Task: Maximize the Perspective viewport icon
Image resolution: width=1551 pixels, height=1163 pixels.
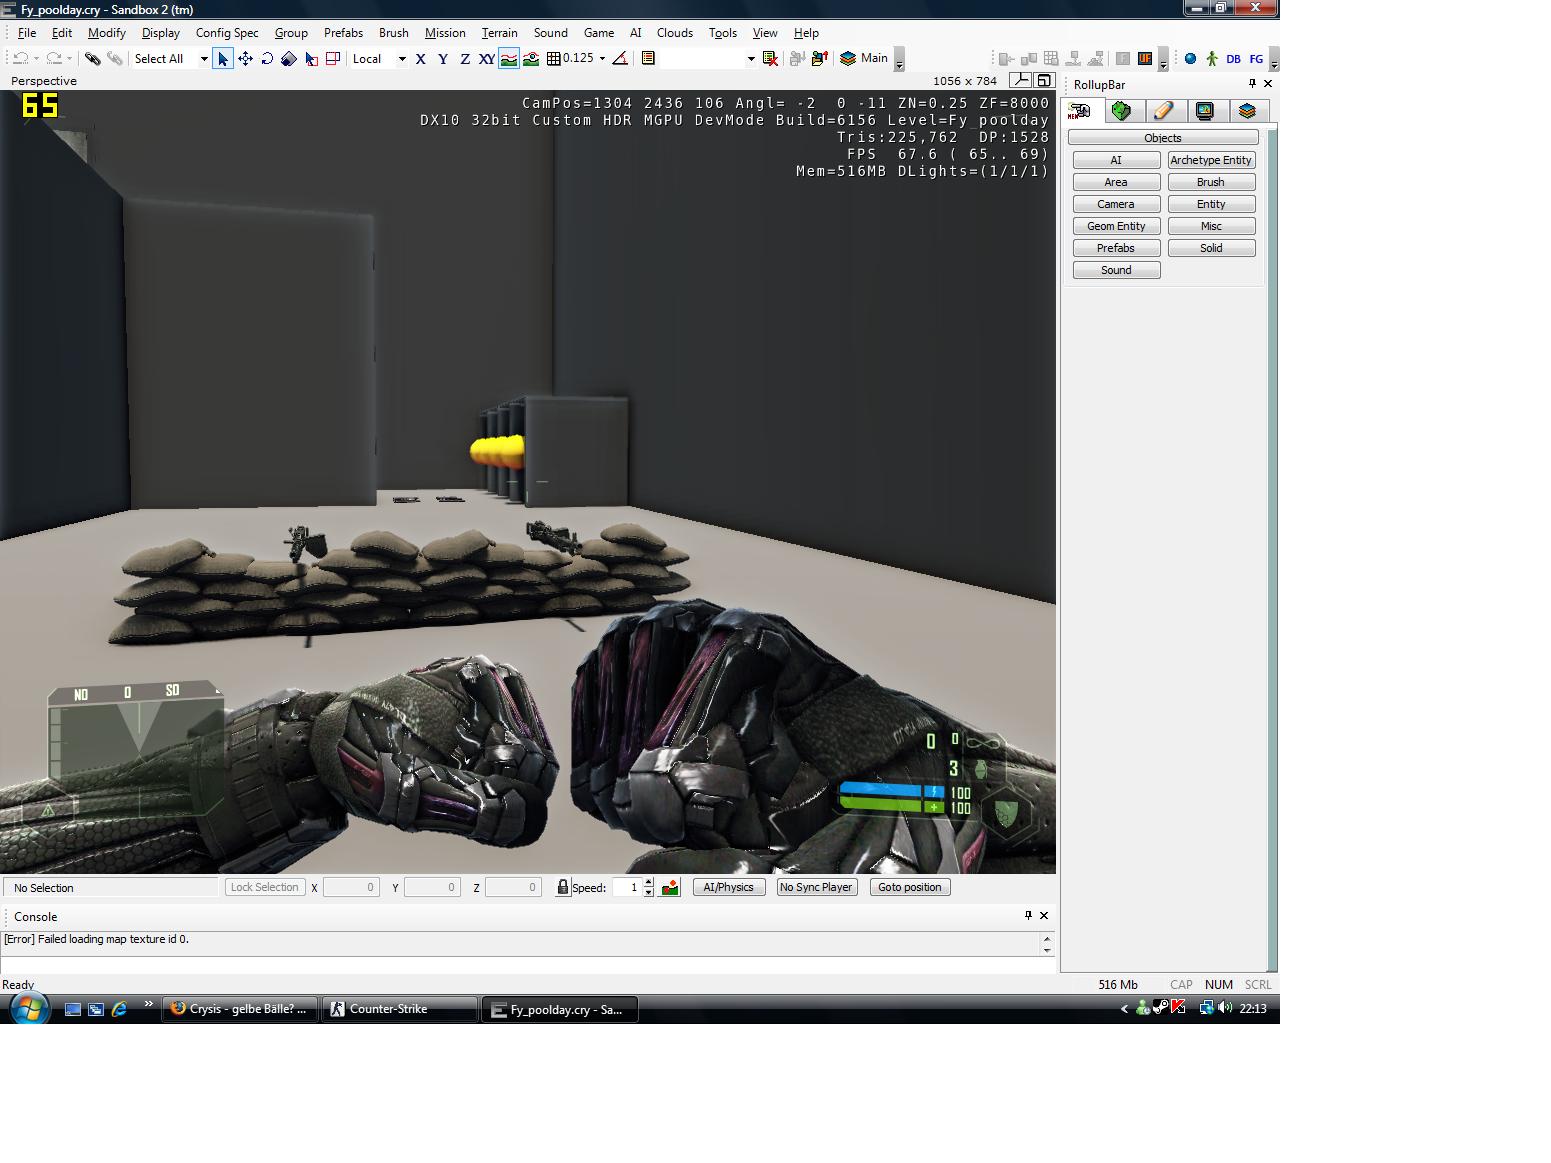Action: (x=1044, y=81)
